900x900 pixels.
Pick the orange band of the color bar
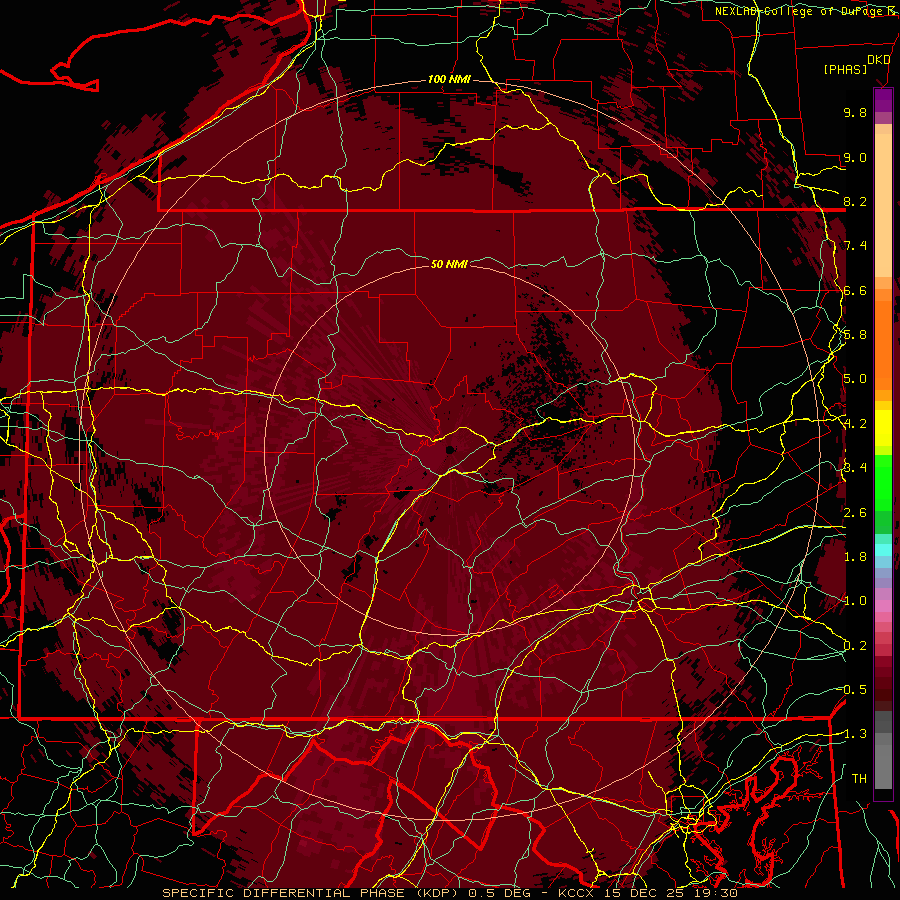(x=883, y=344)
